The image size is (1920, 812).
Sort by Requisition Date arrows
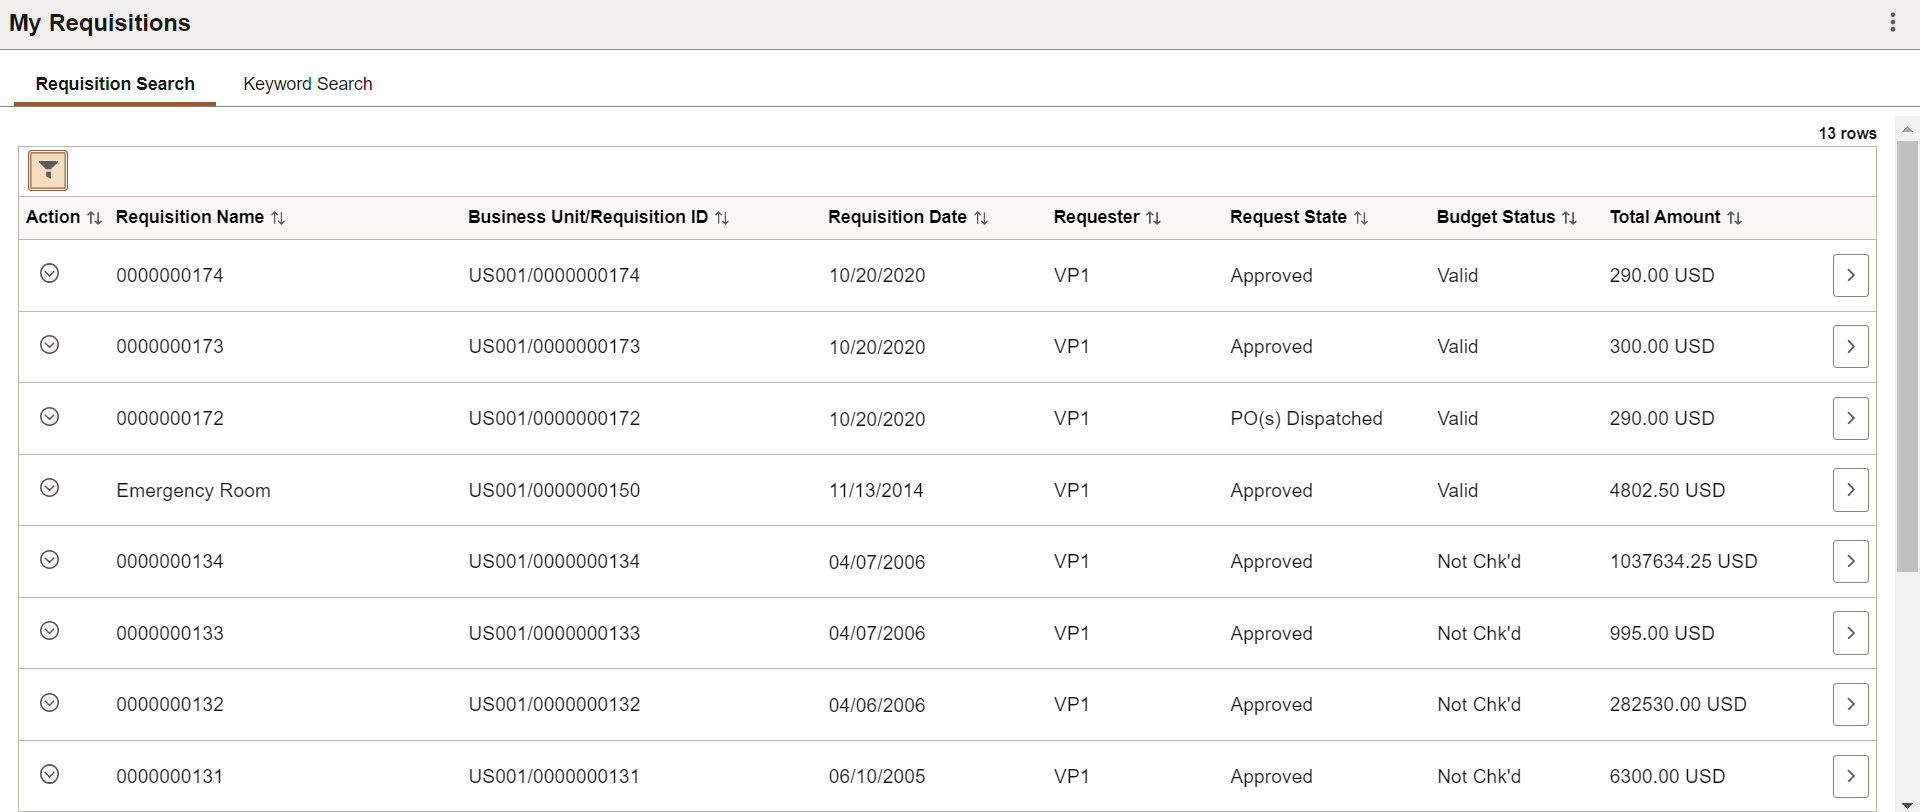click(x=981, y=218)
